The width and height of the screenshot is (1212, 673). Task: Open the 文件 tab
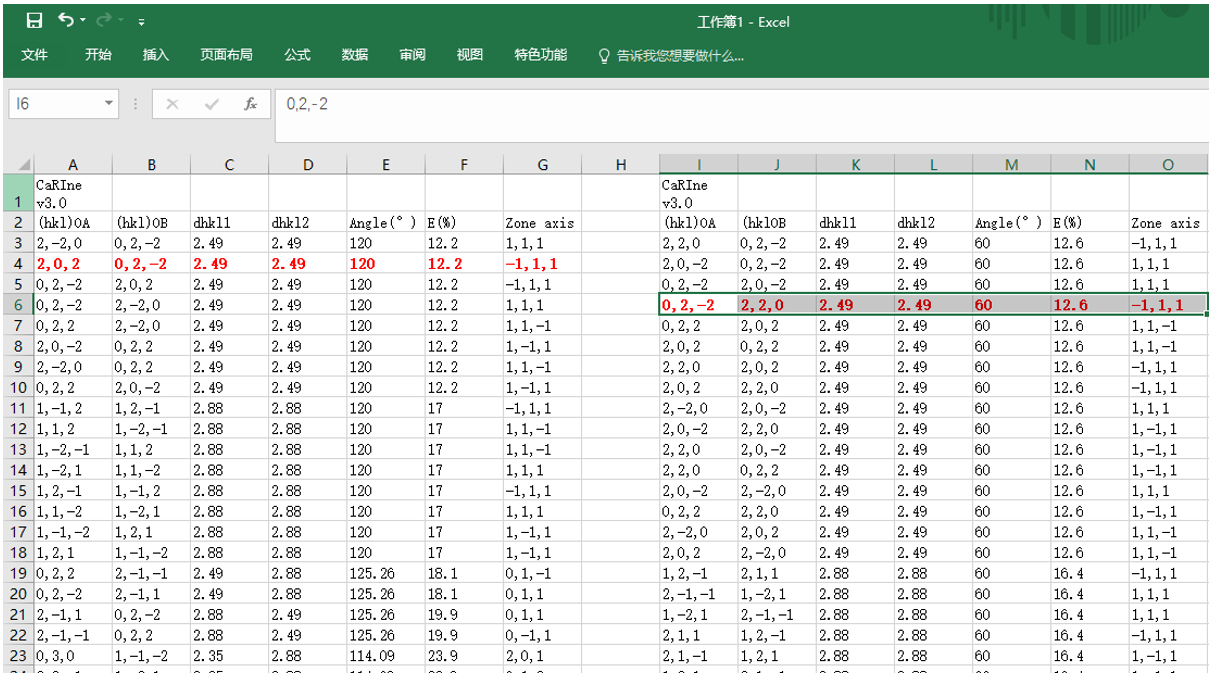tap(35, 55)
